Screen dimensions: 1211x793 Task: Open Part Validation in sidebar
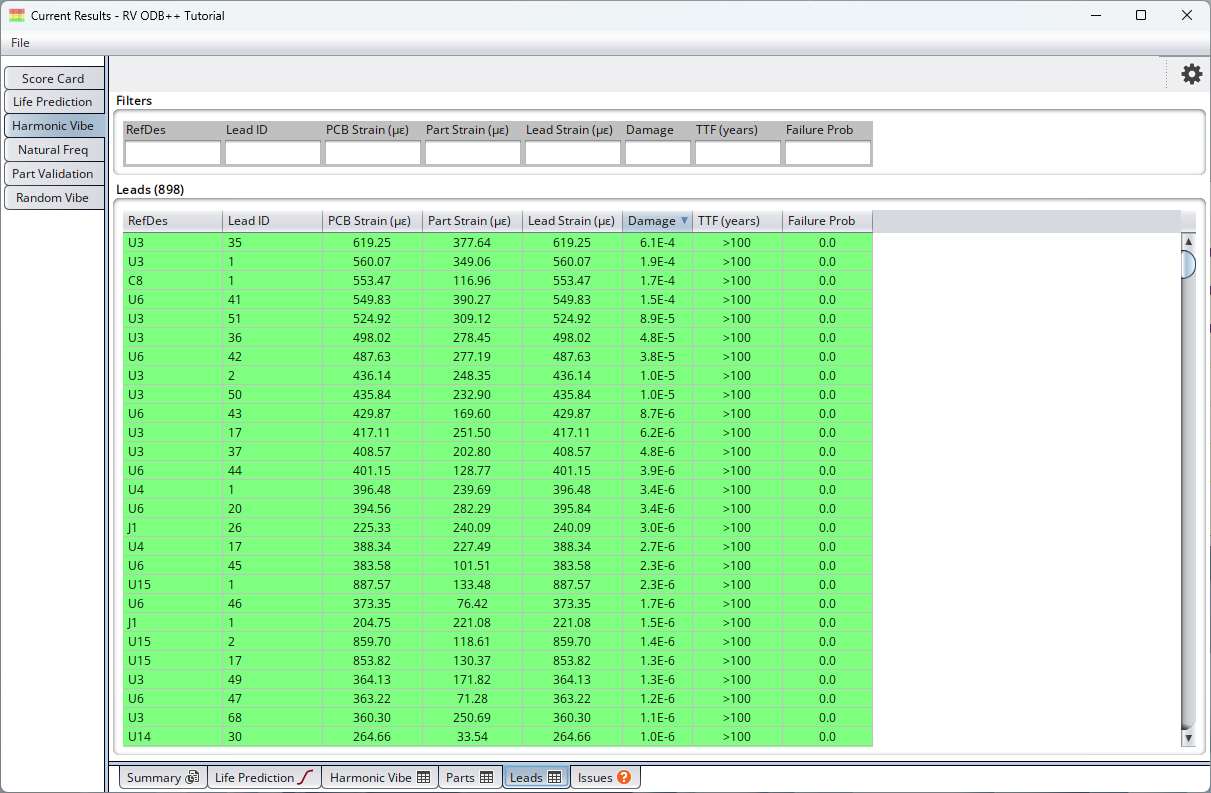point(53,174)
